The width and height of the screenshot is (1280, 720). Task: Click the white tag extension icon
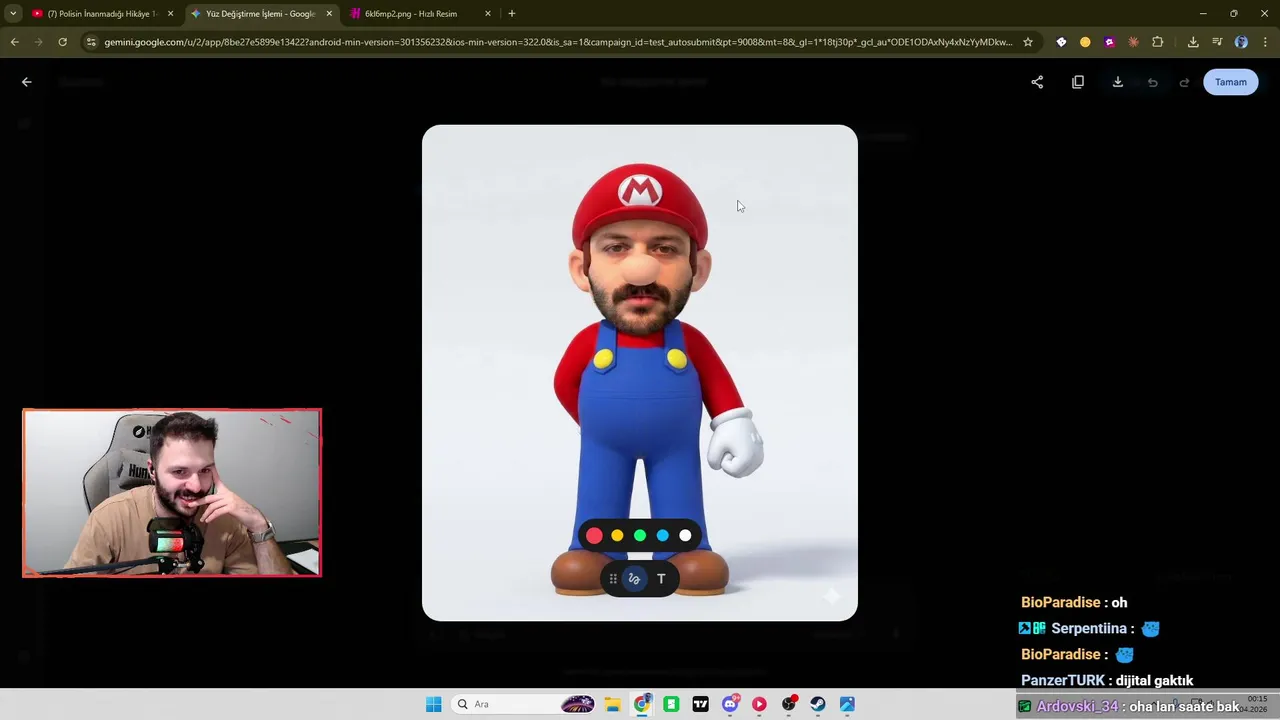click(x=1061, y=42)
